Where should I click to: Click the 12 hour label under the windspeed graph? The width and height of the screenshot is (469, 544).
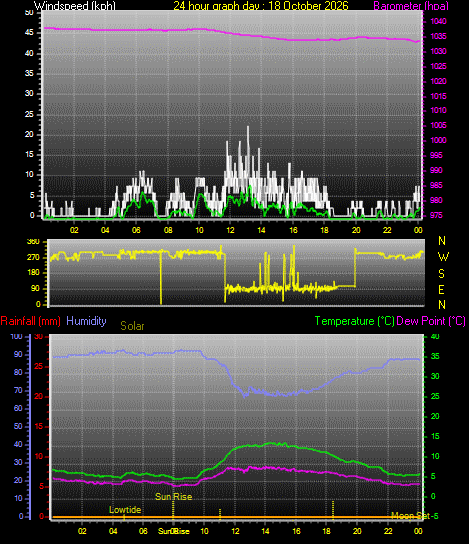pyautogui.click(x=230, y=230)
